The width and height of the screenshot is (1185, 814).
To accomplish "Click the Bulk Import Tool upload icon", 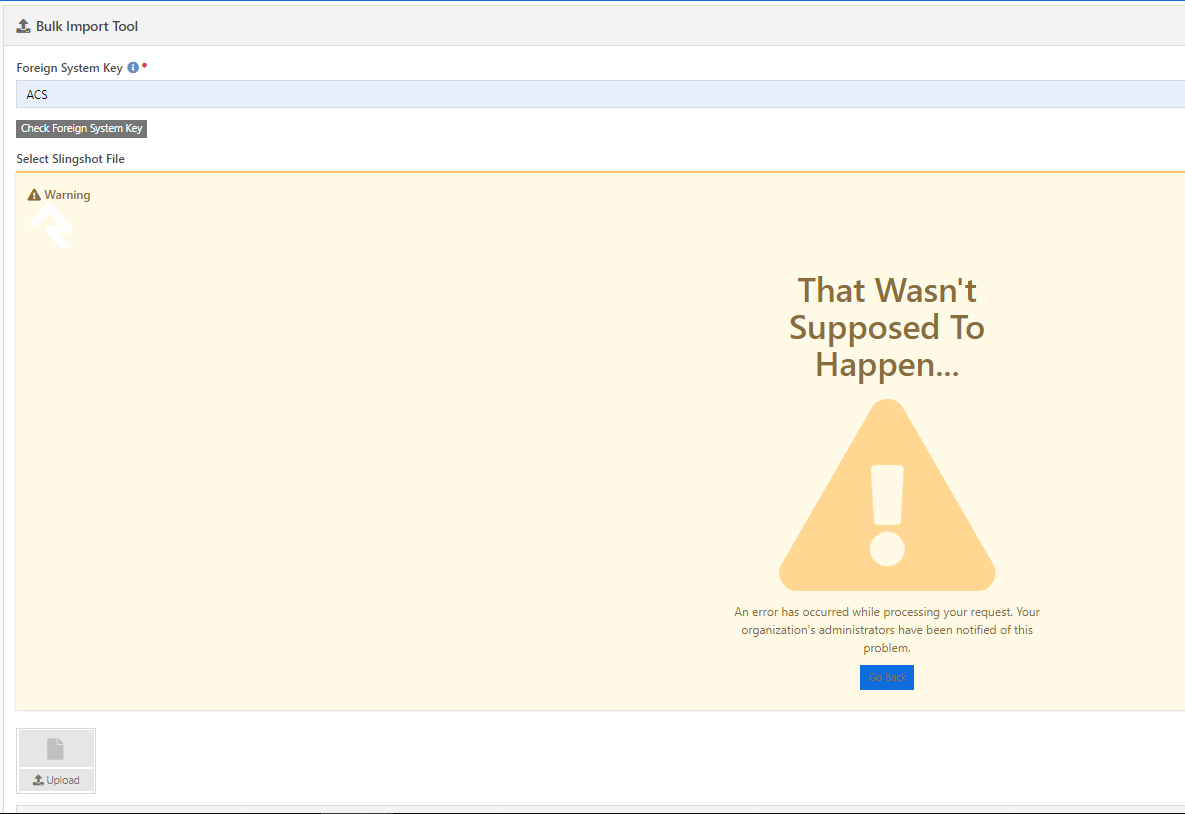I will coord(23,26).
